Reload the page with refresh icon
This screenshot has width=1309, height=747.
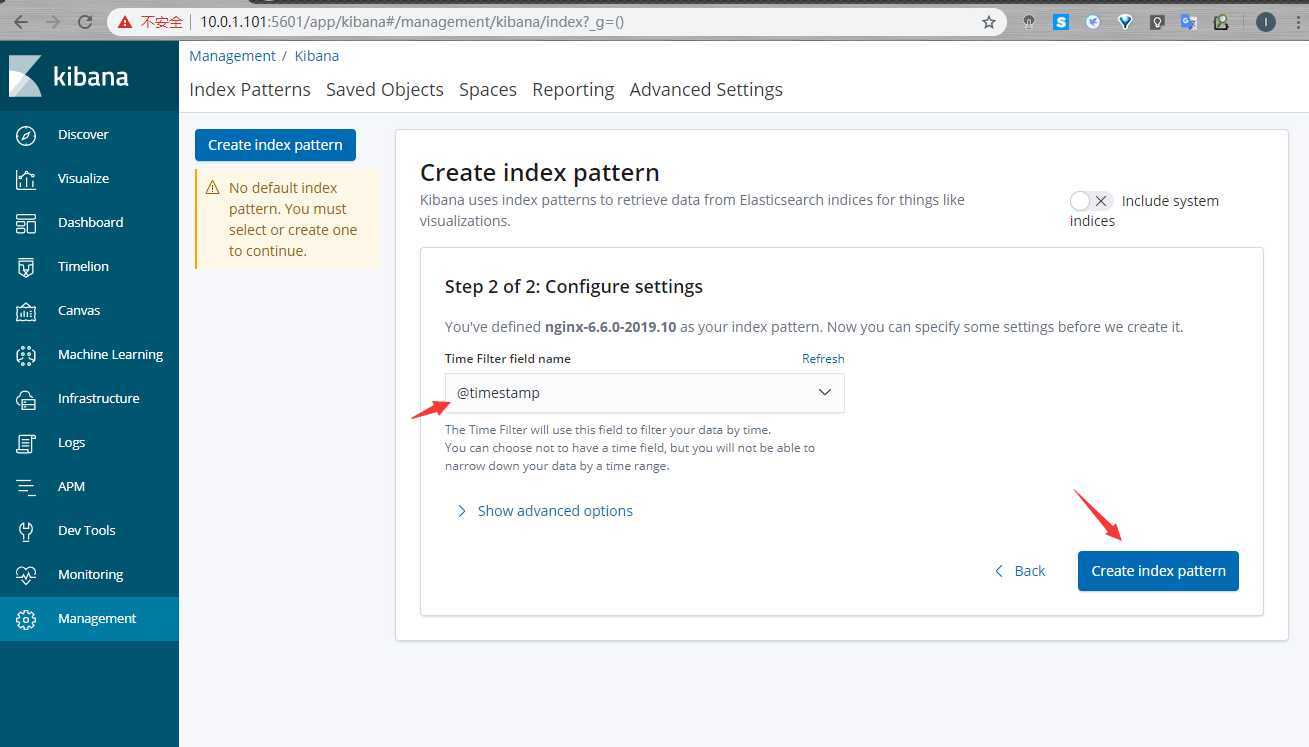point(85,21)
